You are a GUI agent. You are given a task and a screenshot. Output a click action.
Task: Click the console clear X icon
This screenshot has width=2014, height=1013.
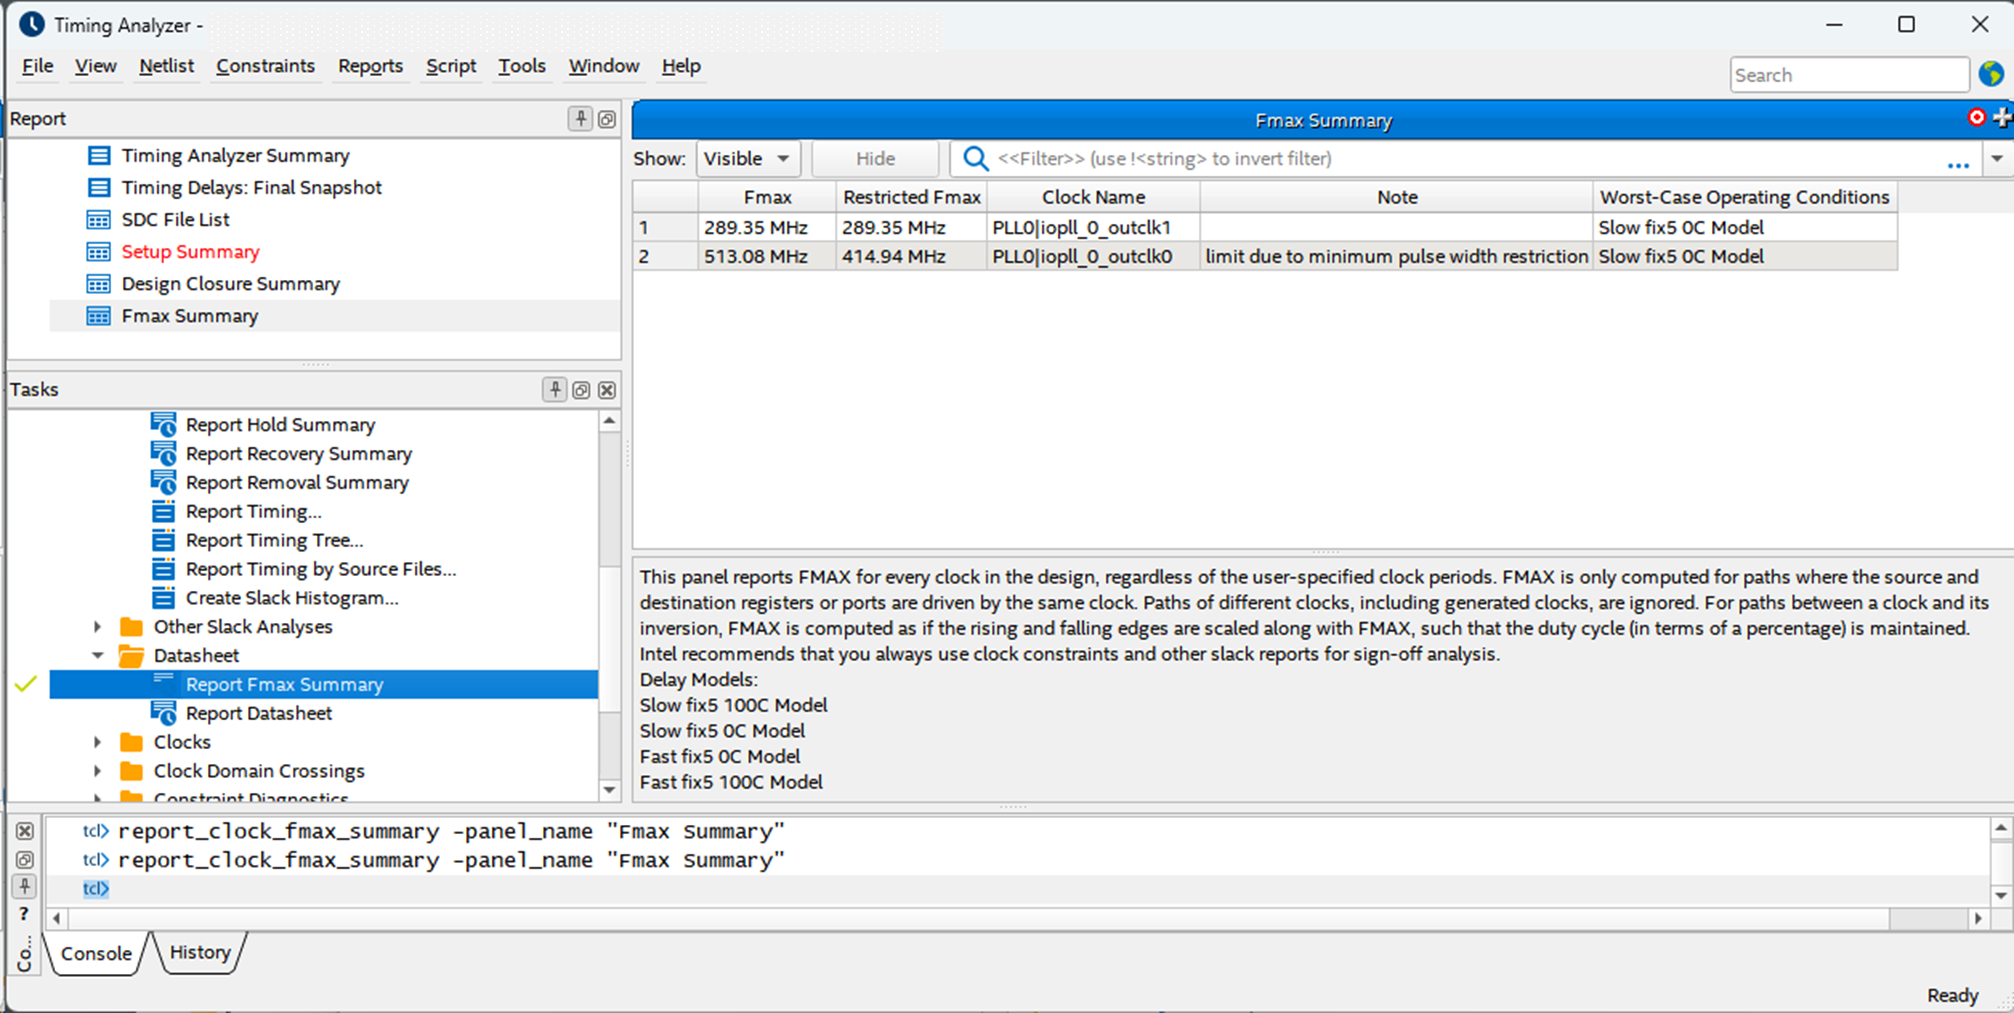25,831
